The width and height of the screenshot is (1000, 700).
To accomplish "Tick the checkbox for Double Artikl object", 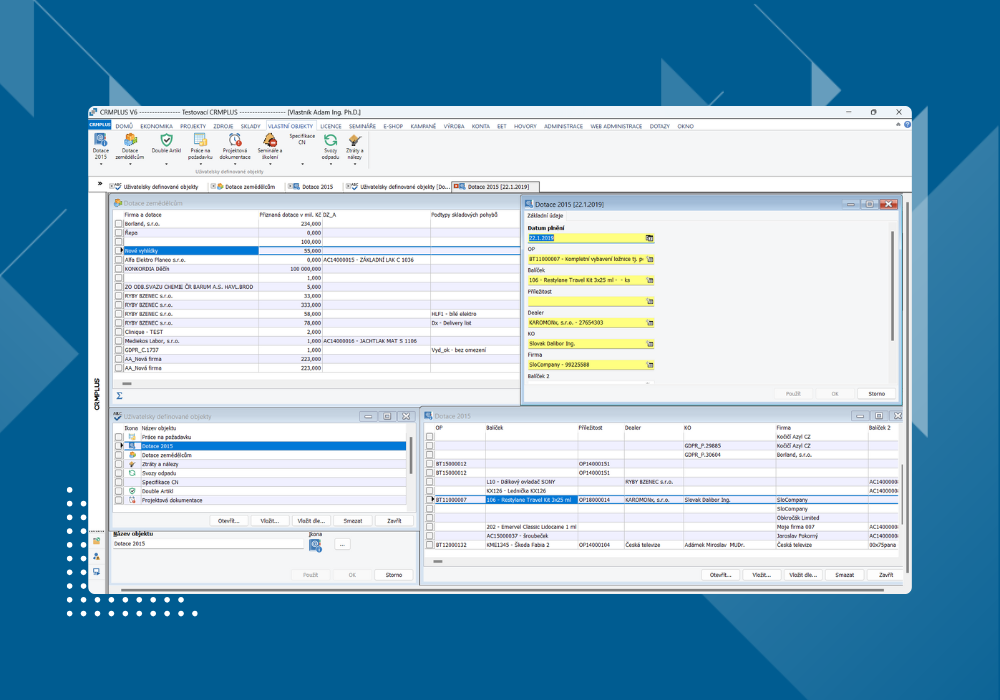I will (119, 492).
